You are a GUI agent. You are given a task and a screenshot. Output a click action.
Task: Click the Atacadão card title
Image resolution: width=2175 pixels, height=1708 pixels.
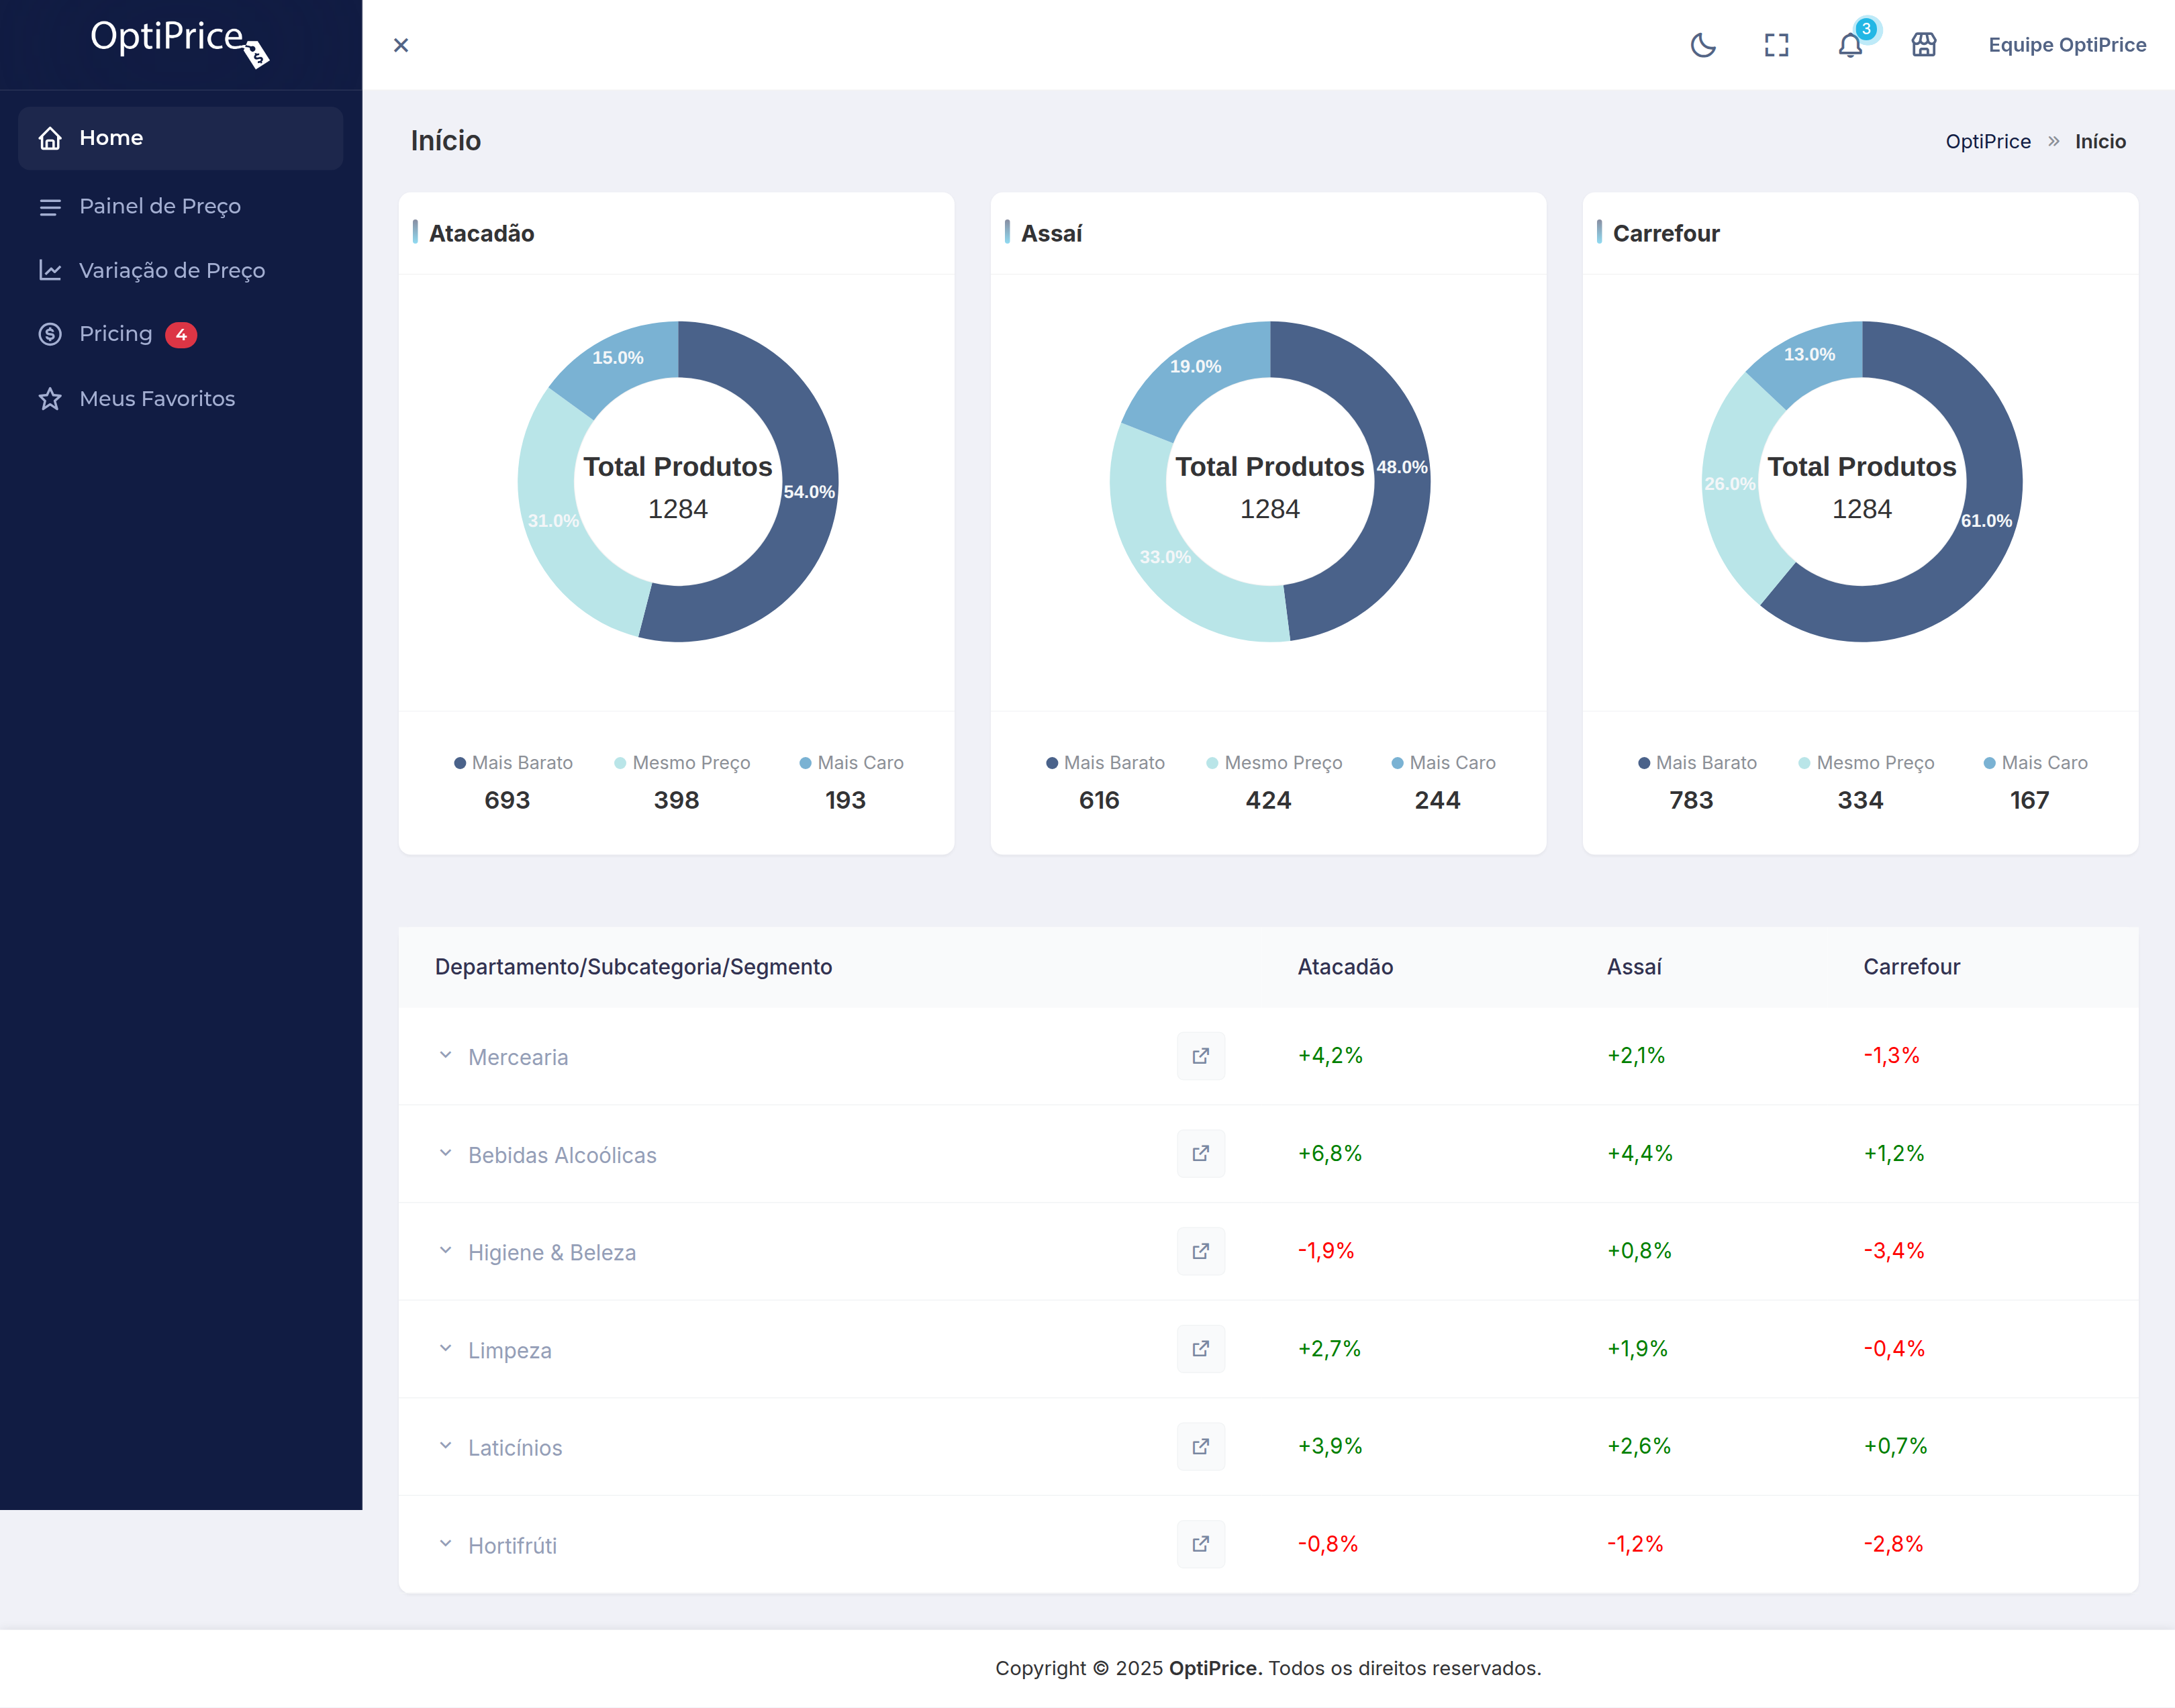click(x=481, y=233)
